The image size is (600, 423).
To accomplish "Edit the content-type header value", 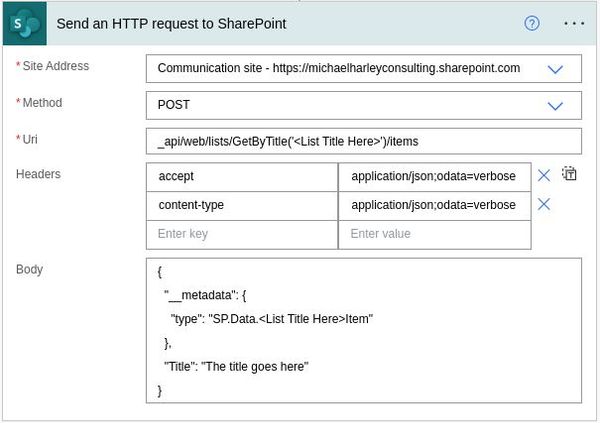I will 435,205.
